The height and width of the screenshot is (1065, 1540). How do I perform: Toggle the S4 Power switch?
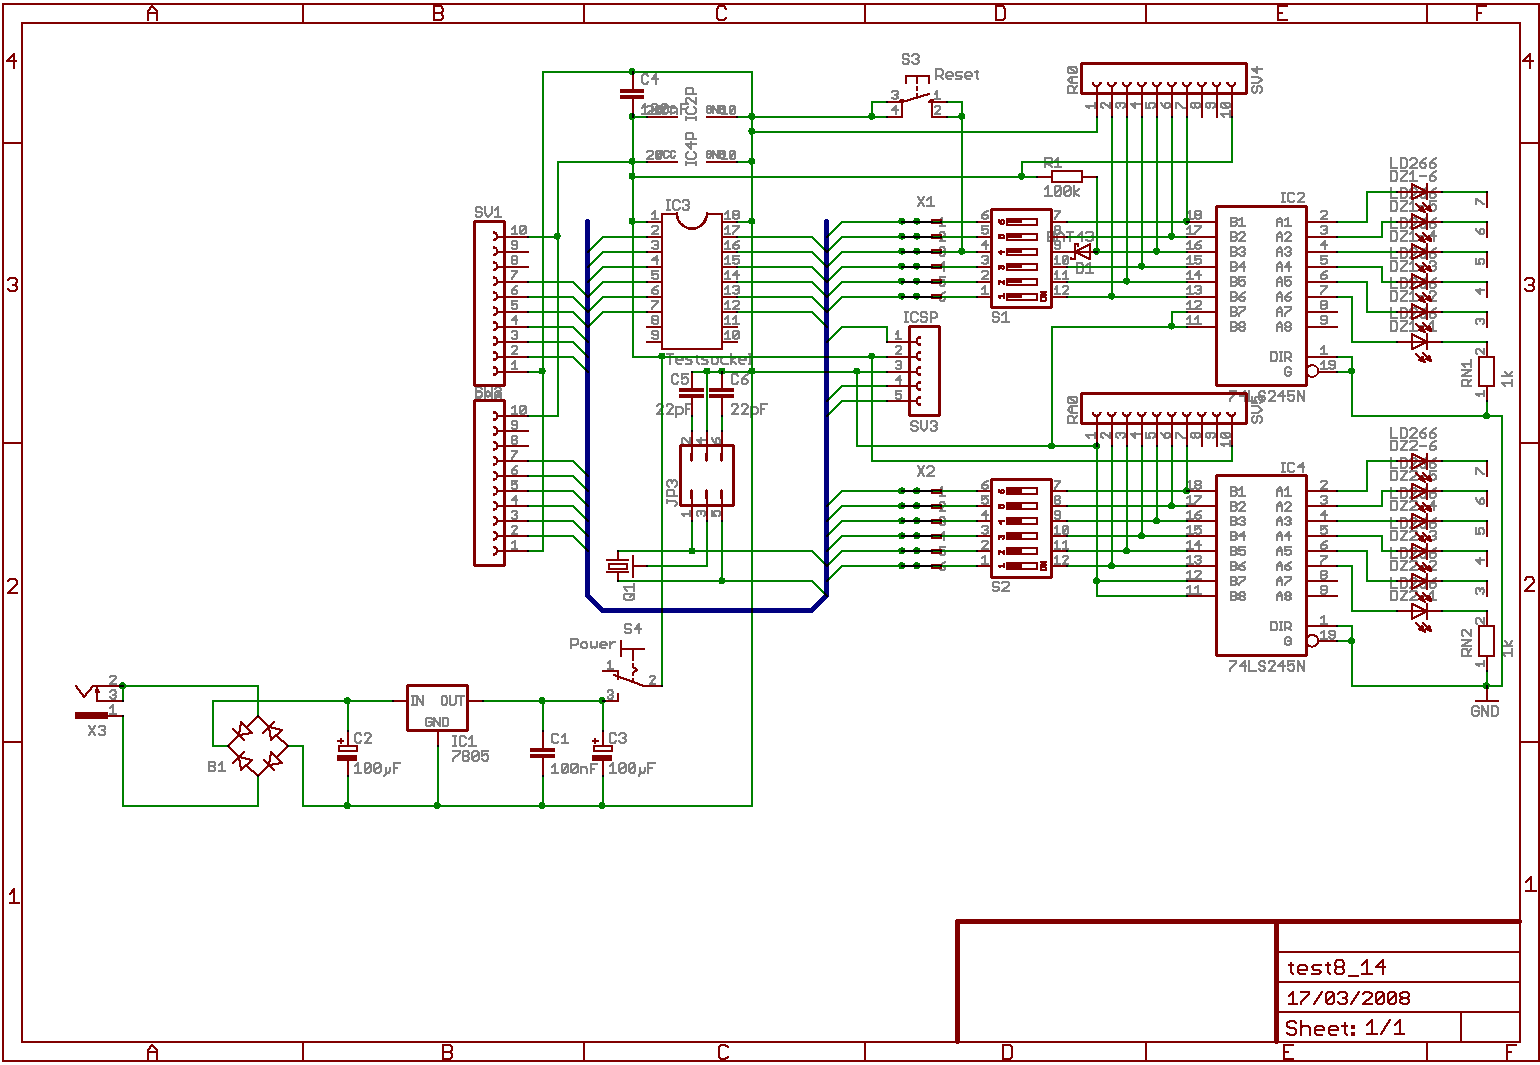pyautogui.click(x=632, y=672)
